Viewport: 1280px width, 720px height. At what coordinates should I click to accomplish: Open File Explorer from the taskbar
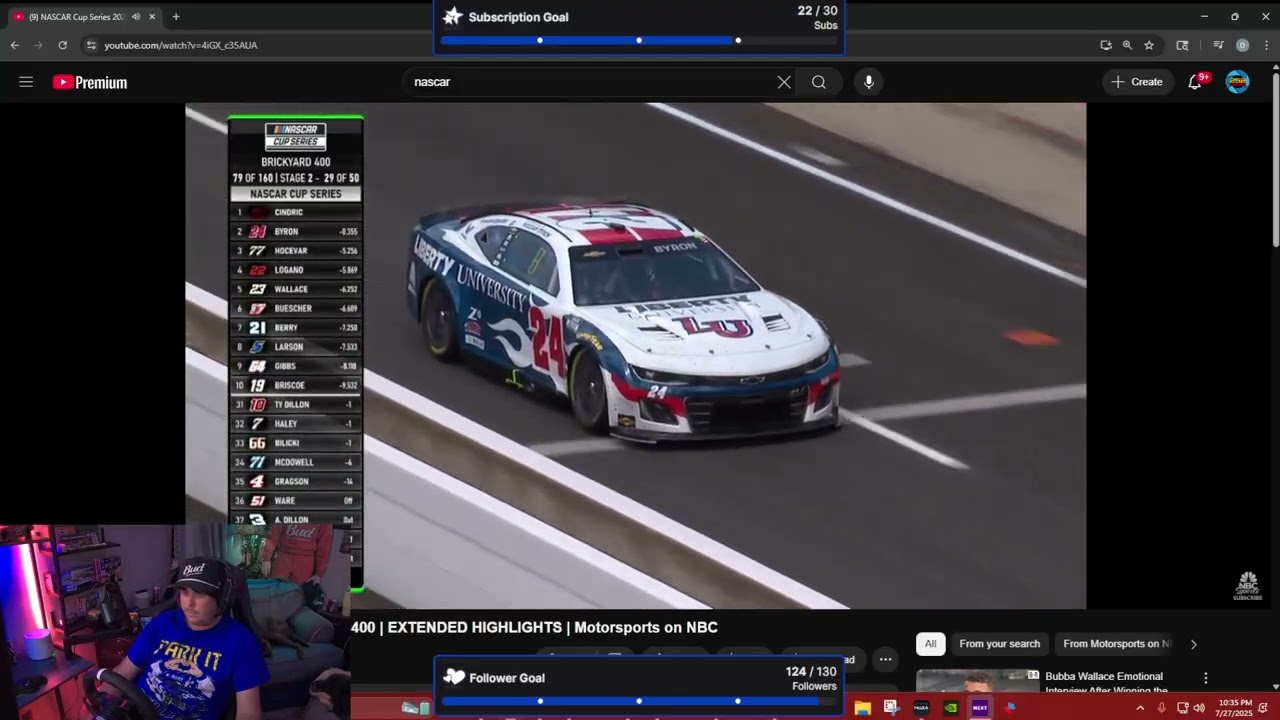pyautogui.click(x=862, y=708)
